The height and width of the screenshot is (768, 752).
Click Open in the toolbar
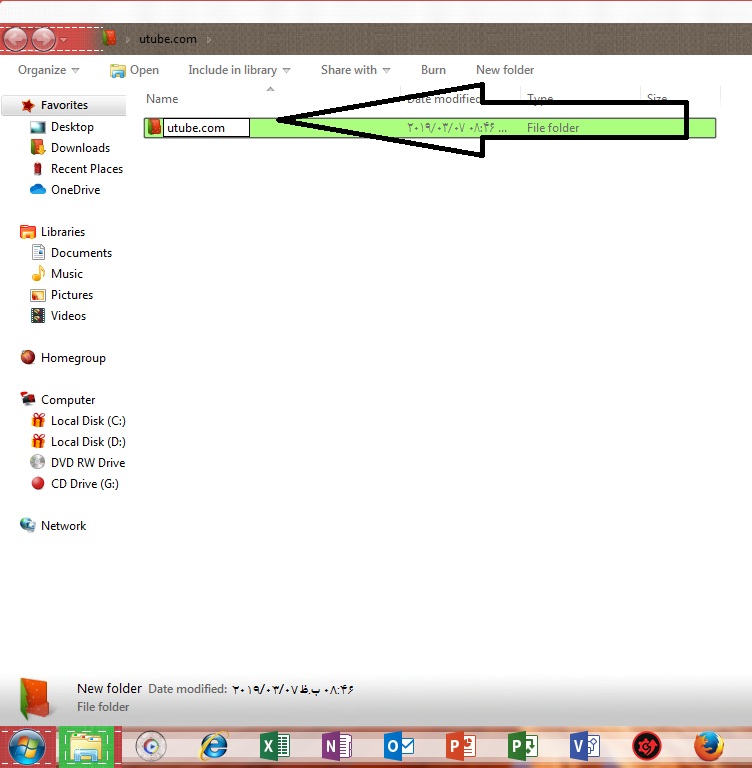coord(134,71)
